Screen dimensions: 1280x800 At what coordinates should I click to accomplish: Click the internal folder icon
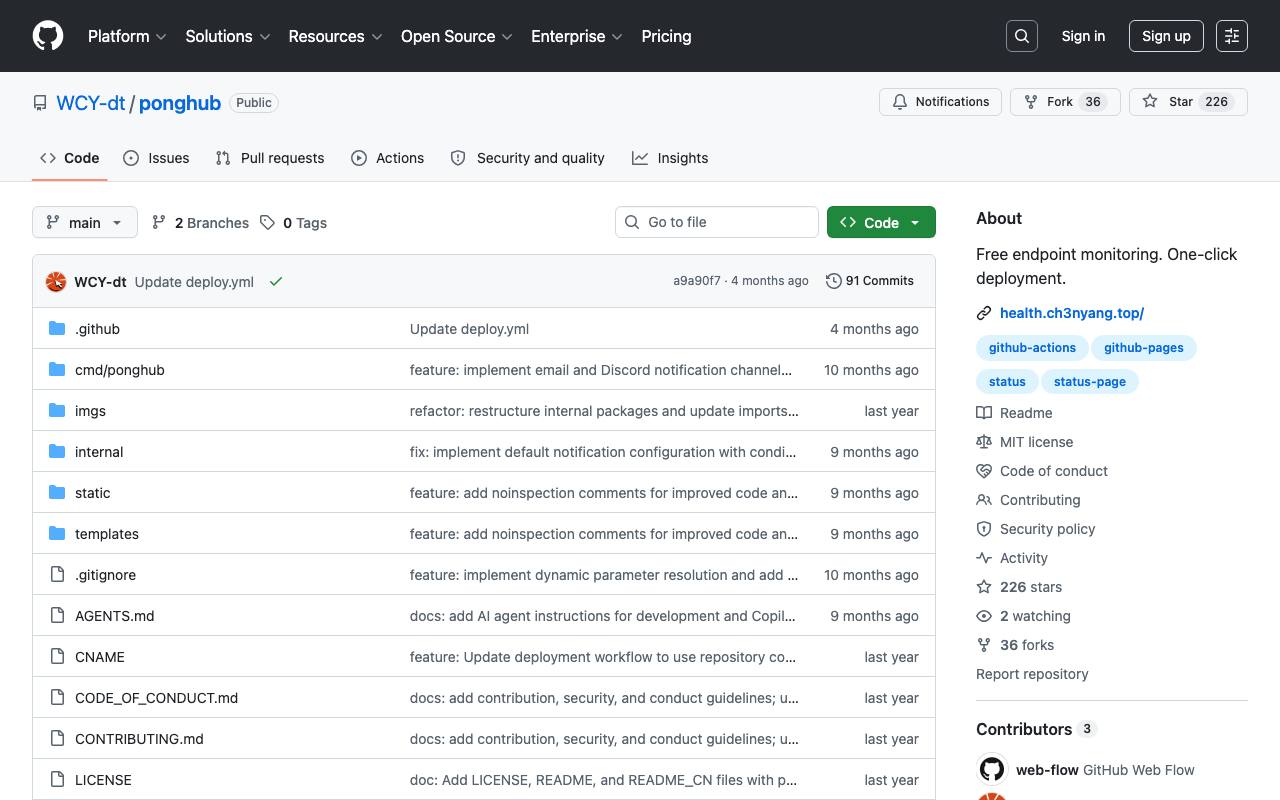click(x=57, y=452)
